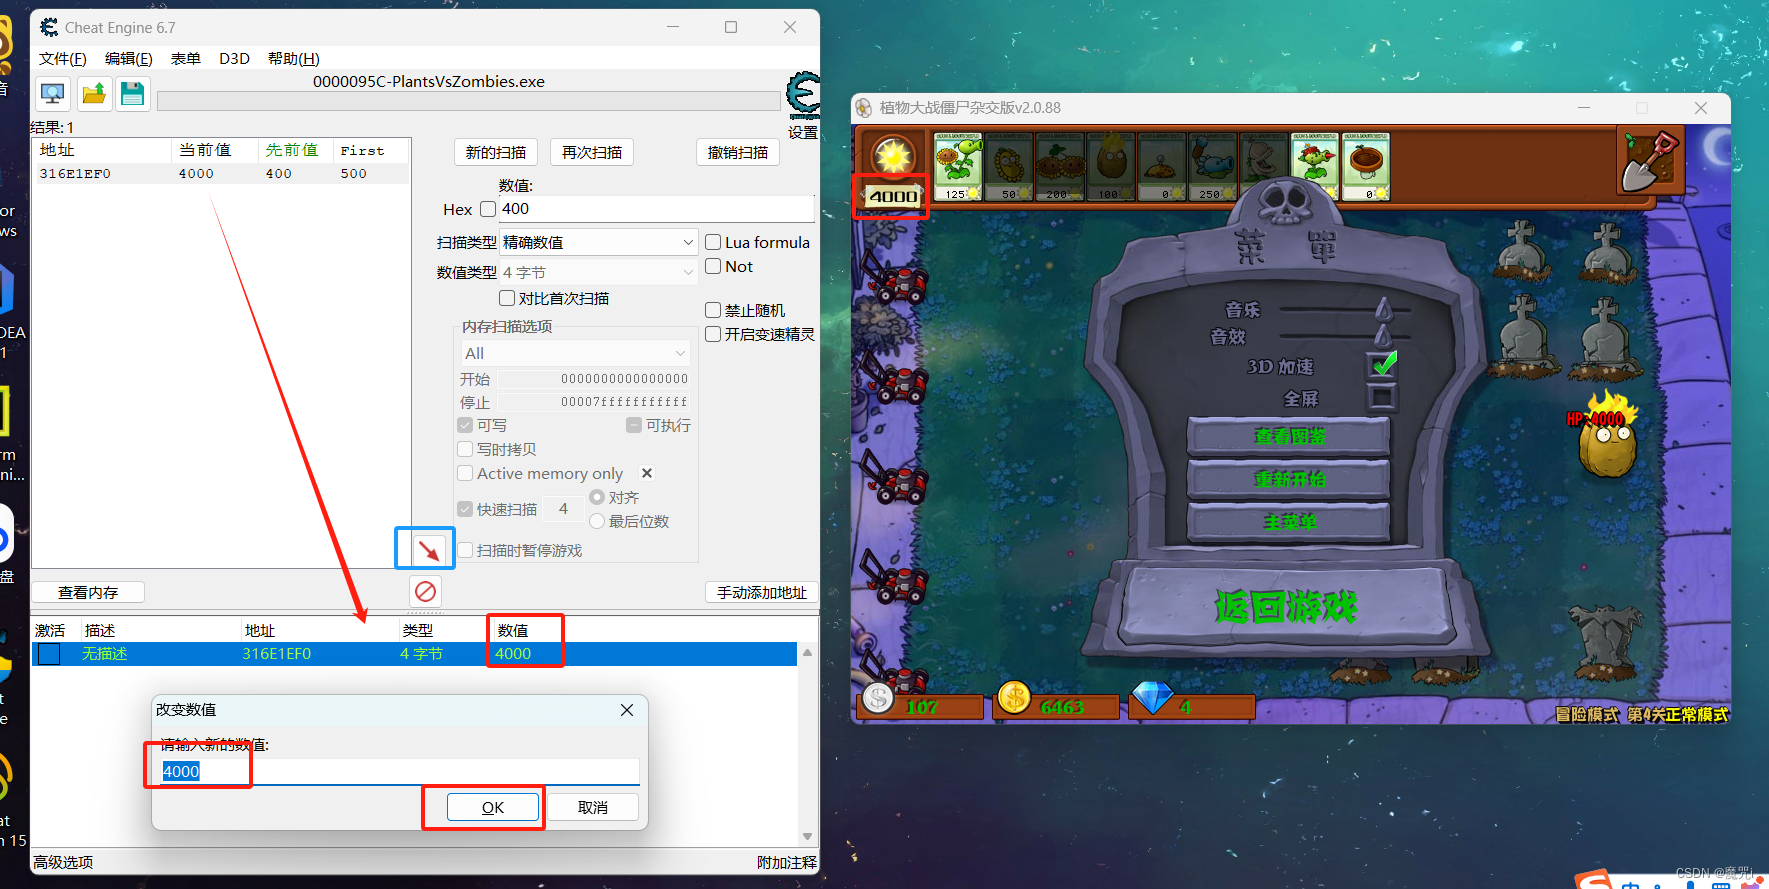Select the Sunflower-Peashooter hybrid seed packet costing 125
The width and height of the screenshot is (1769, 889).
click(958, 166)
